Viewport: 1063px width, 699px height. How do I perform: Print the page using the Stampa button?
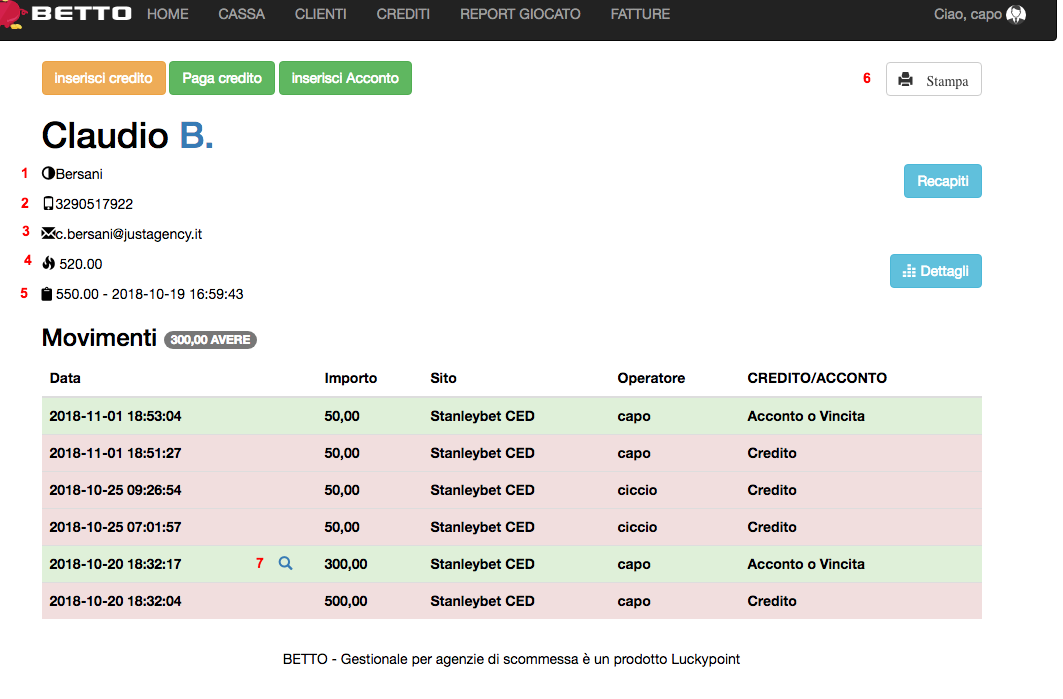(x=933, y=80)
